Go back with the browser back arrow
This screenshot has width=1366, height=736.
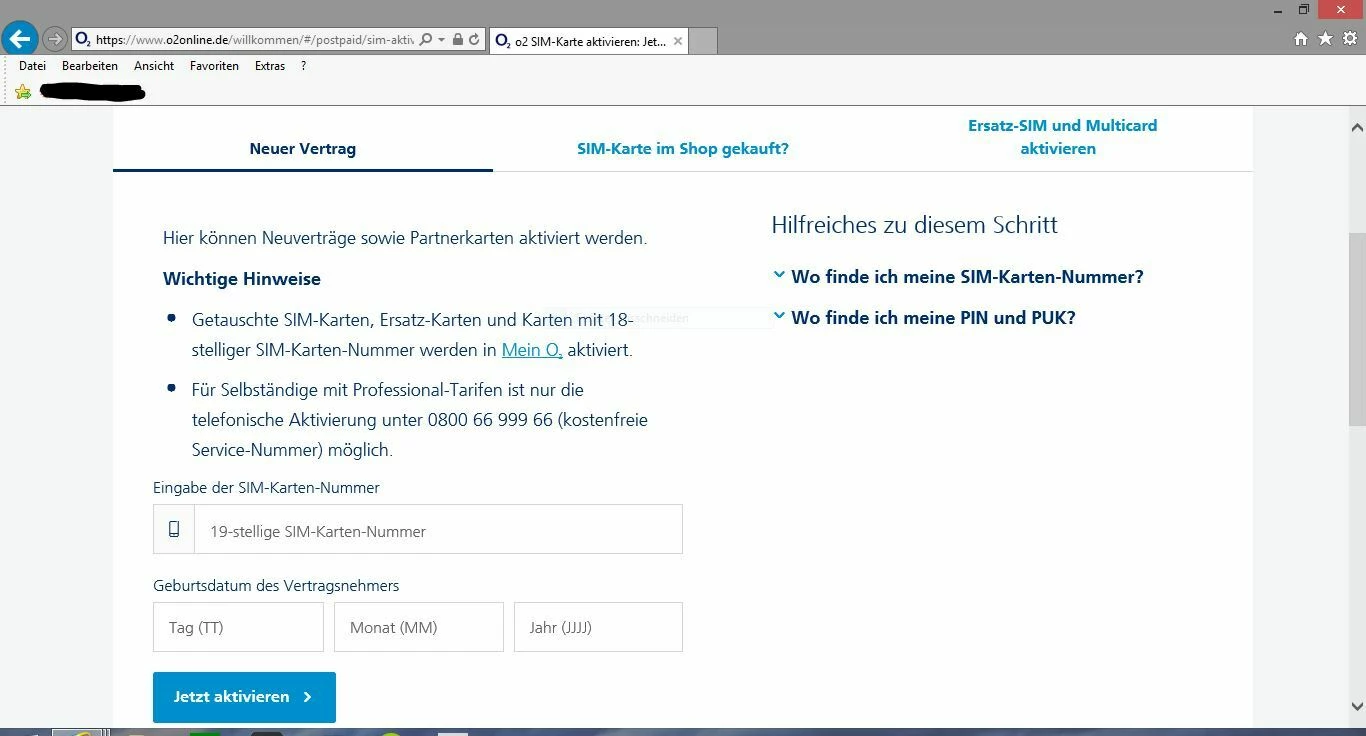[x=20, y=39]
